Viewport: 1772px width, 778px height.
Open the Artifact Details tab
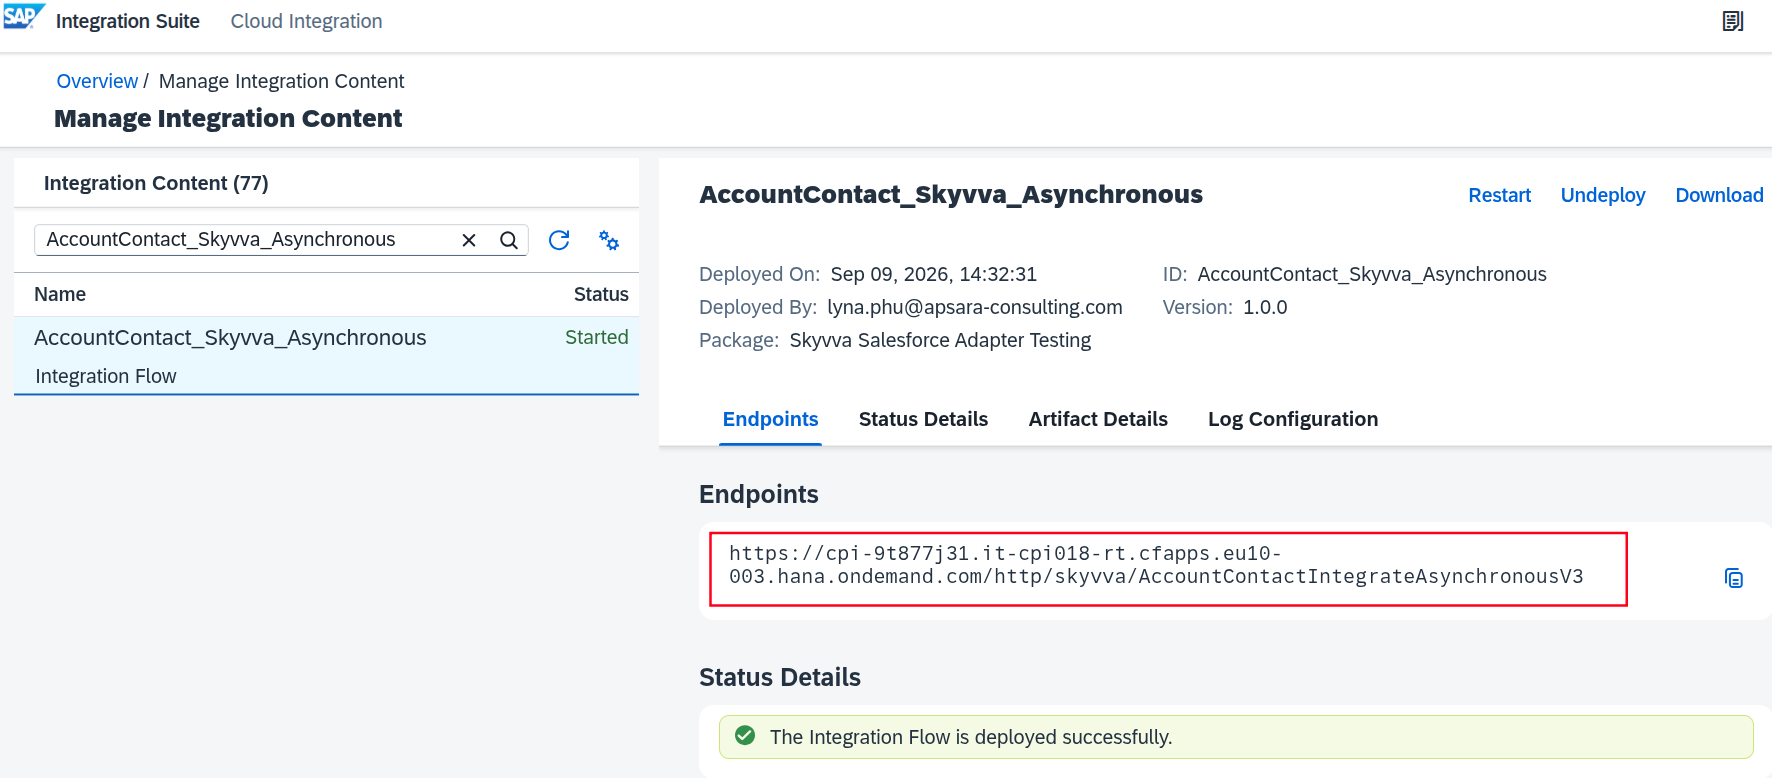(1098, 419)
